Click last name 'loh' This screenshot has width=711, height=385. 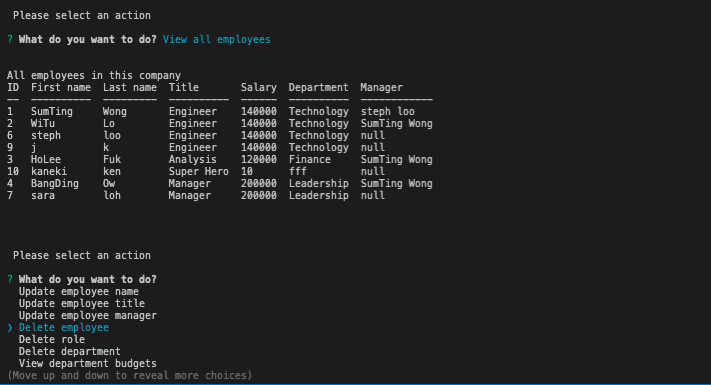[112, 195]
